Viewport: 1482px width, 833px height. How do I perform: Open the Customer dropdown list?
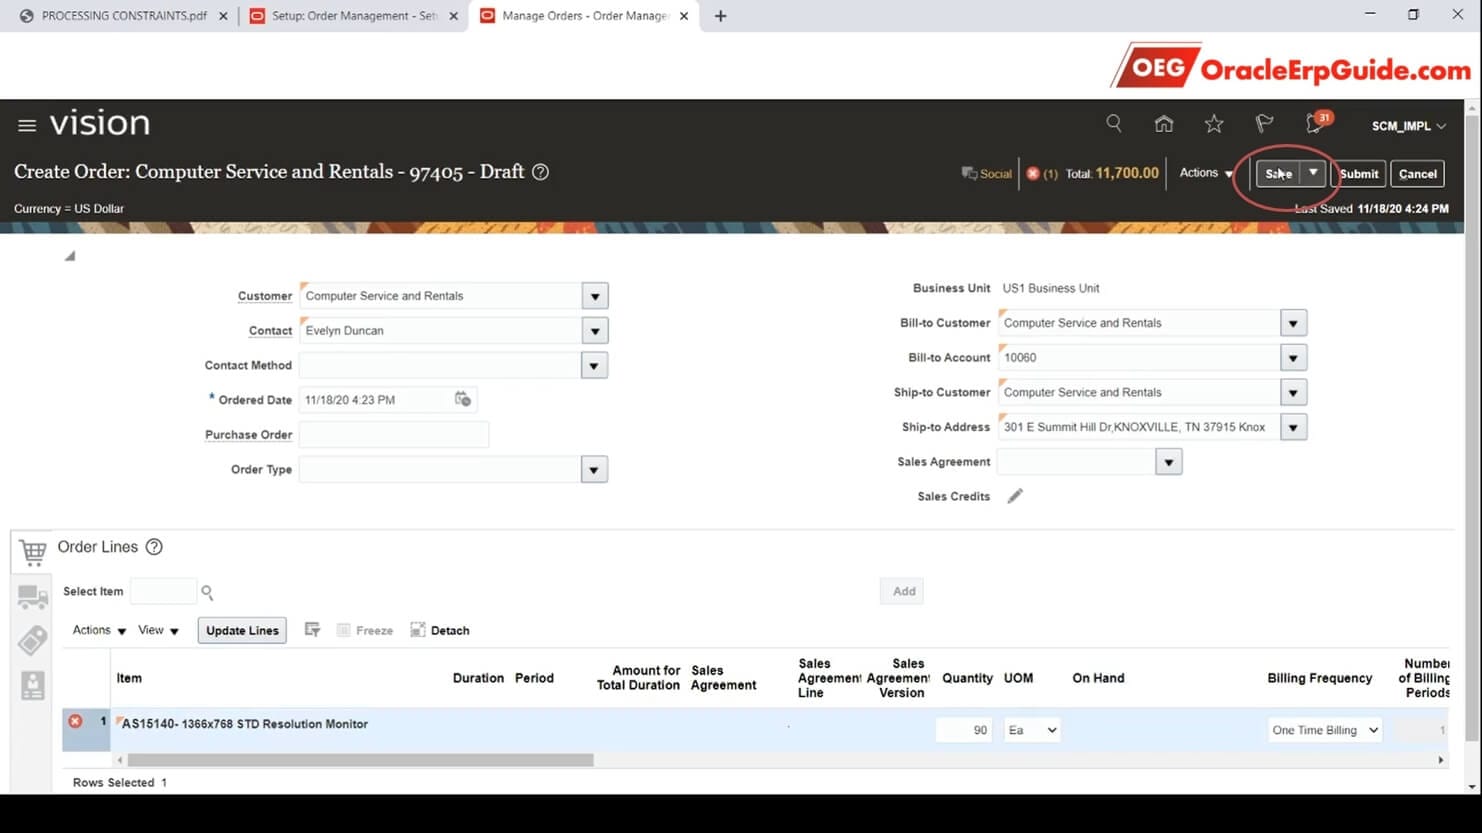(595, 296)
